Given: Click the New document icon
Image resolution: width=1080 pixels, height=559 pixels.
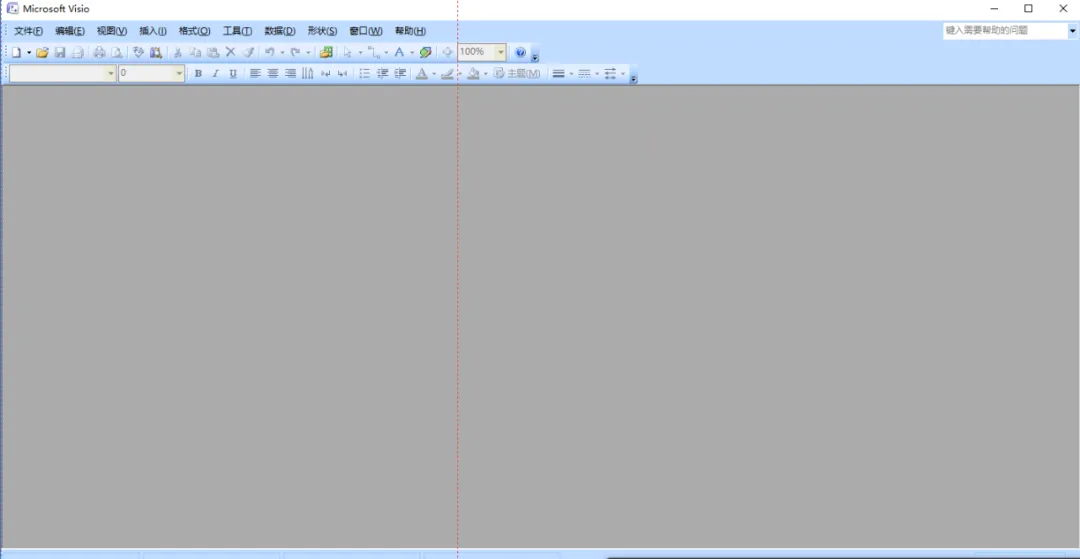Looking at the screenshot, I should (16, 52).
